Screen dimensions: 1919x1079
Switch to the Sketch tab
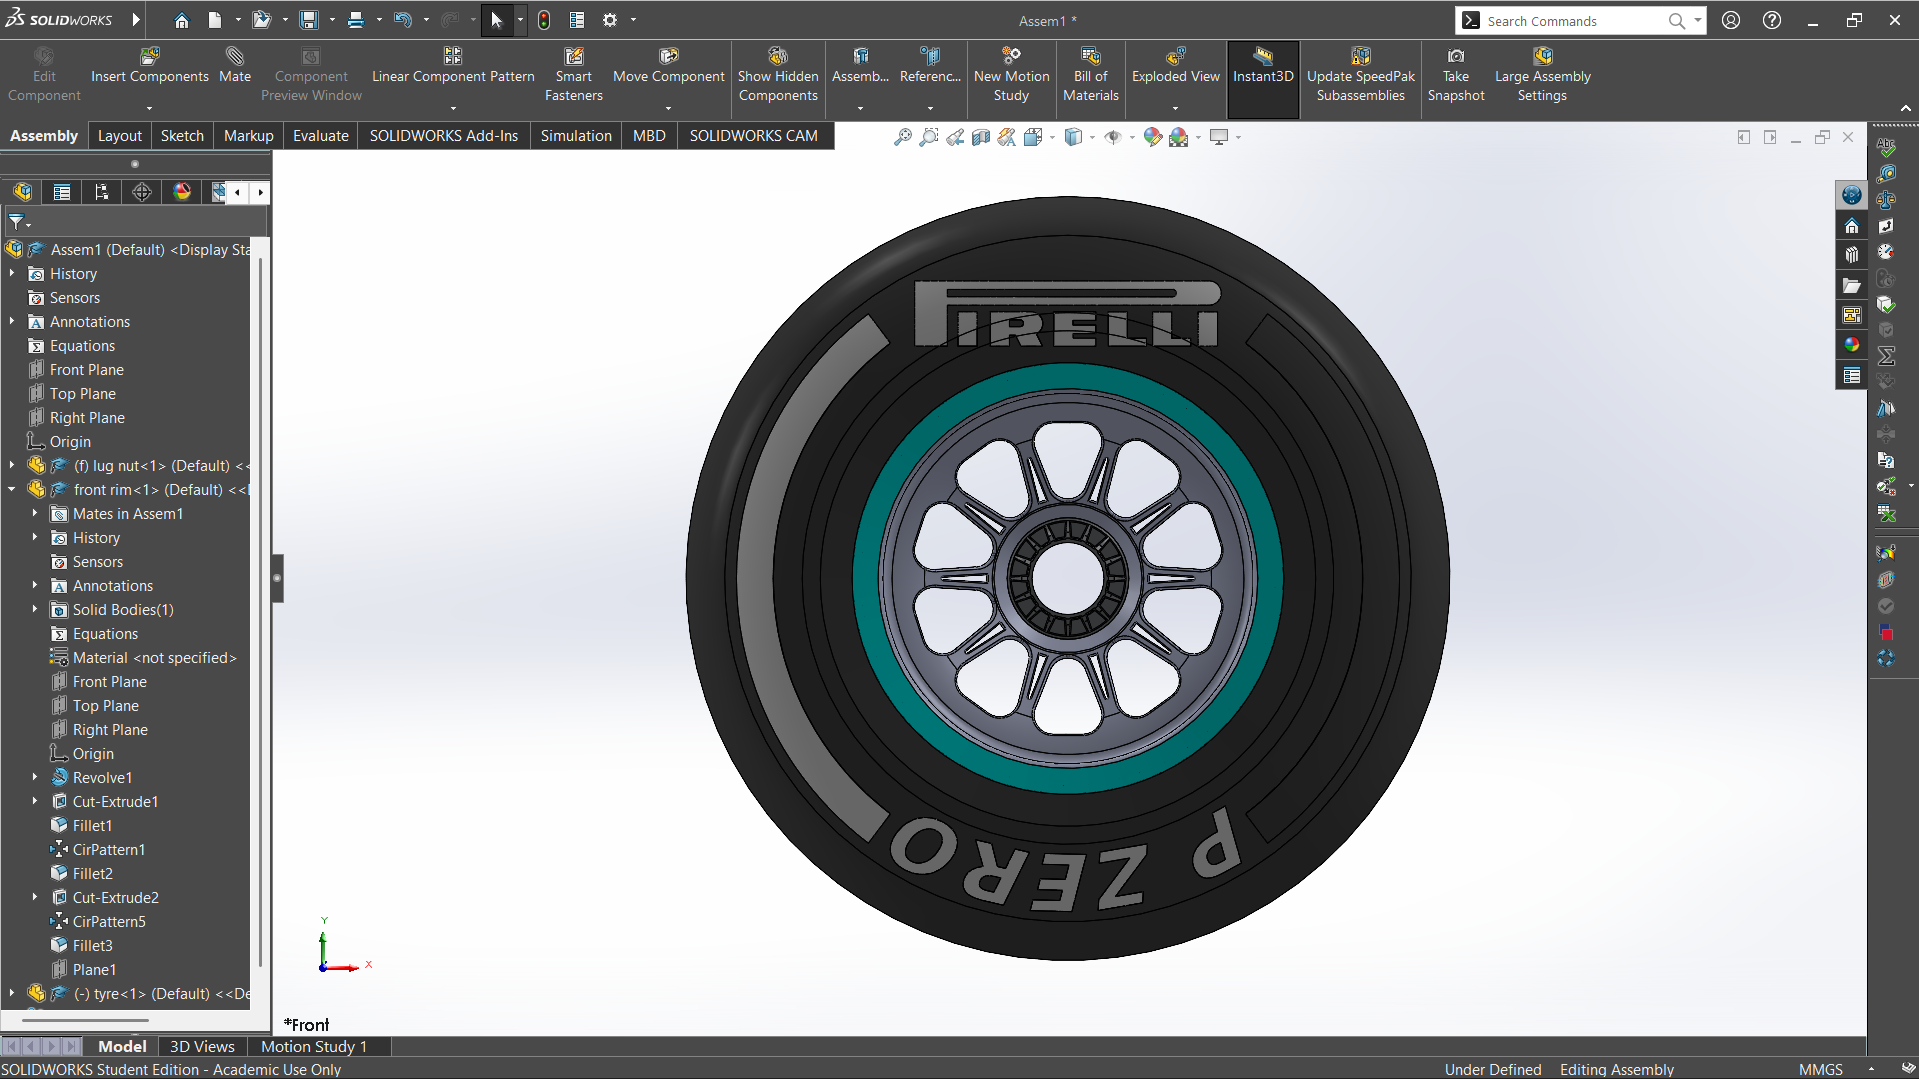(x=182, y=136)
